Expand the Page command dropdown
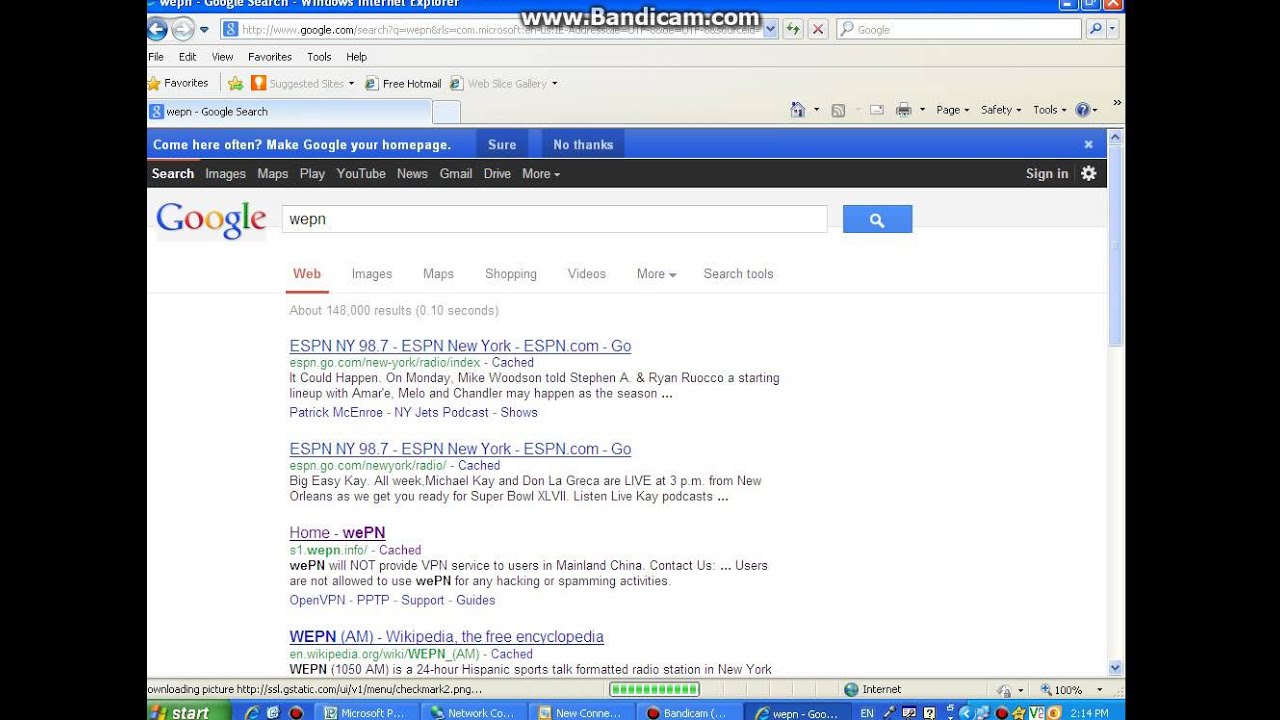1280x720 pixels. (952, 110)
